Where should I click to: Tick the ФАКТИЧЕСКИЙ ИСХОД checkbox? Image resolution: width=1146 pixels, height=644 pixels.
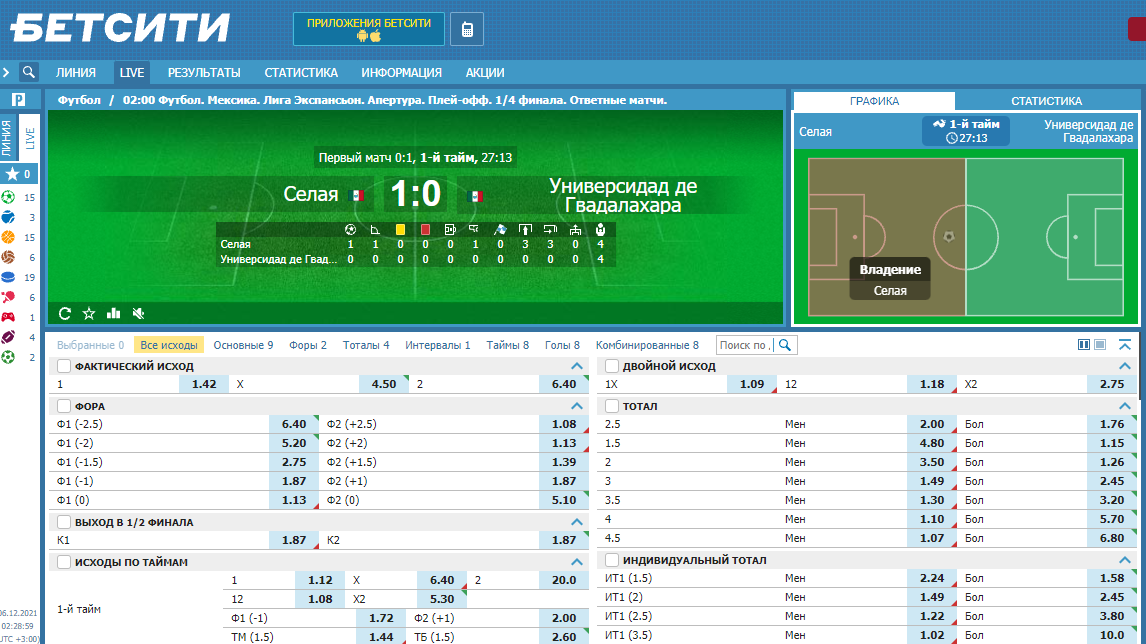coord(64,366)
